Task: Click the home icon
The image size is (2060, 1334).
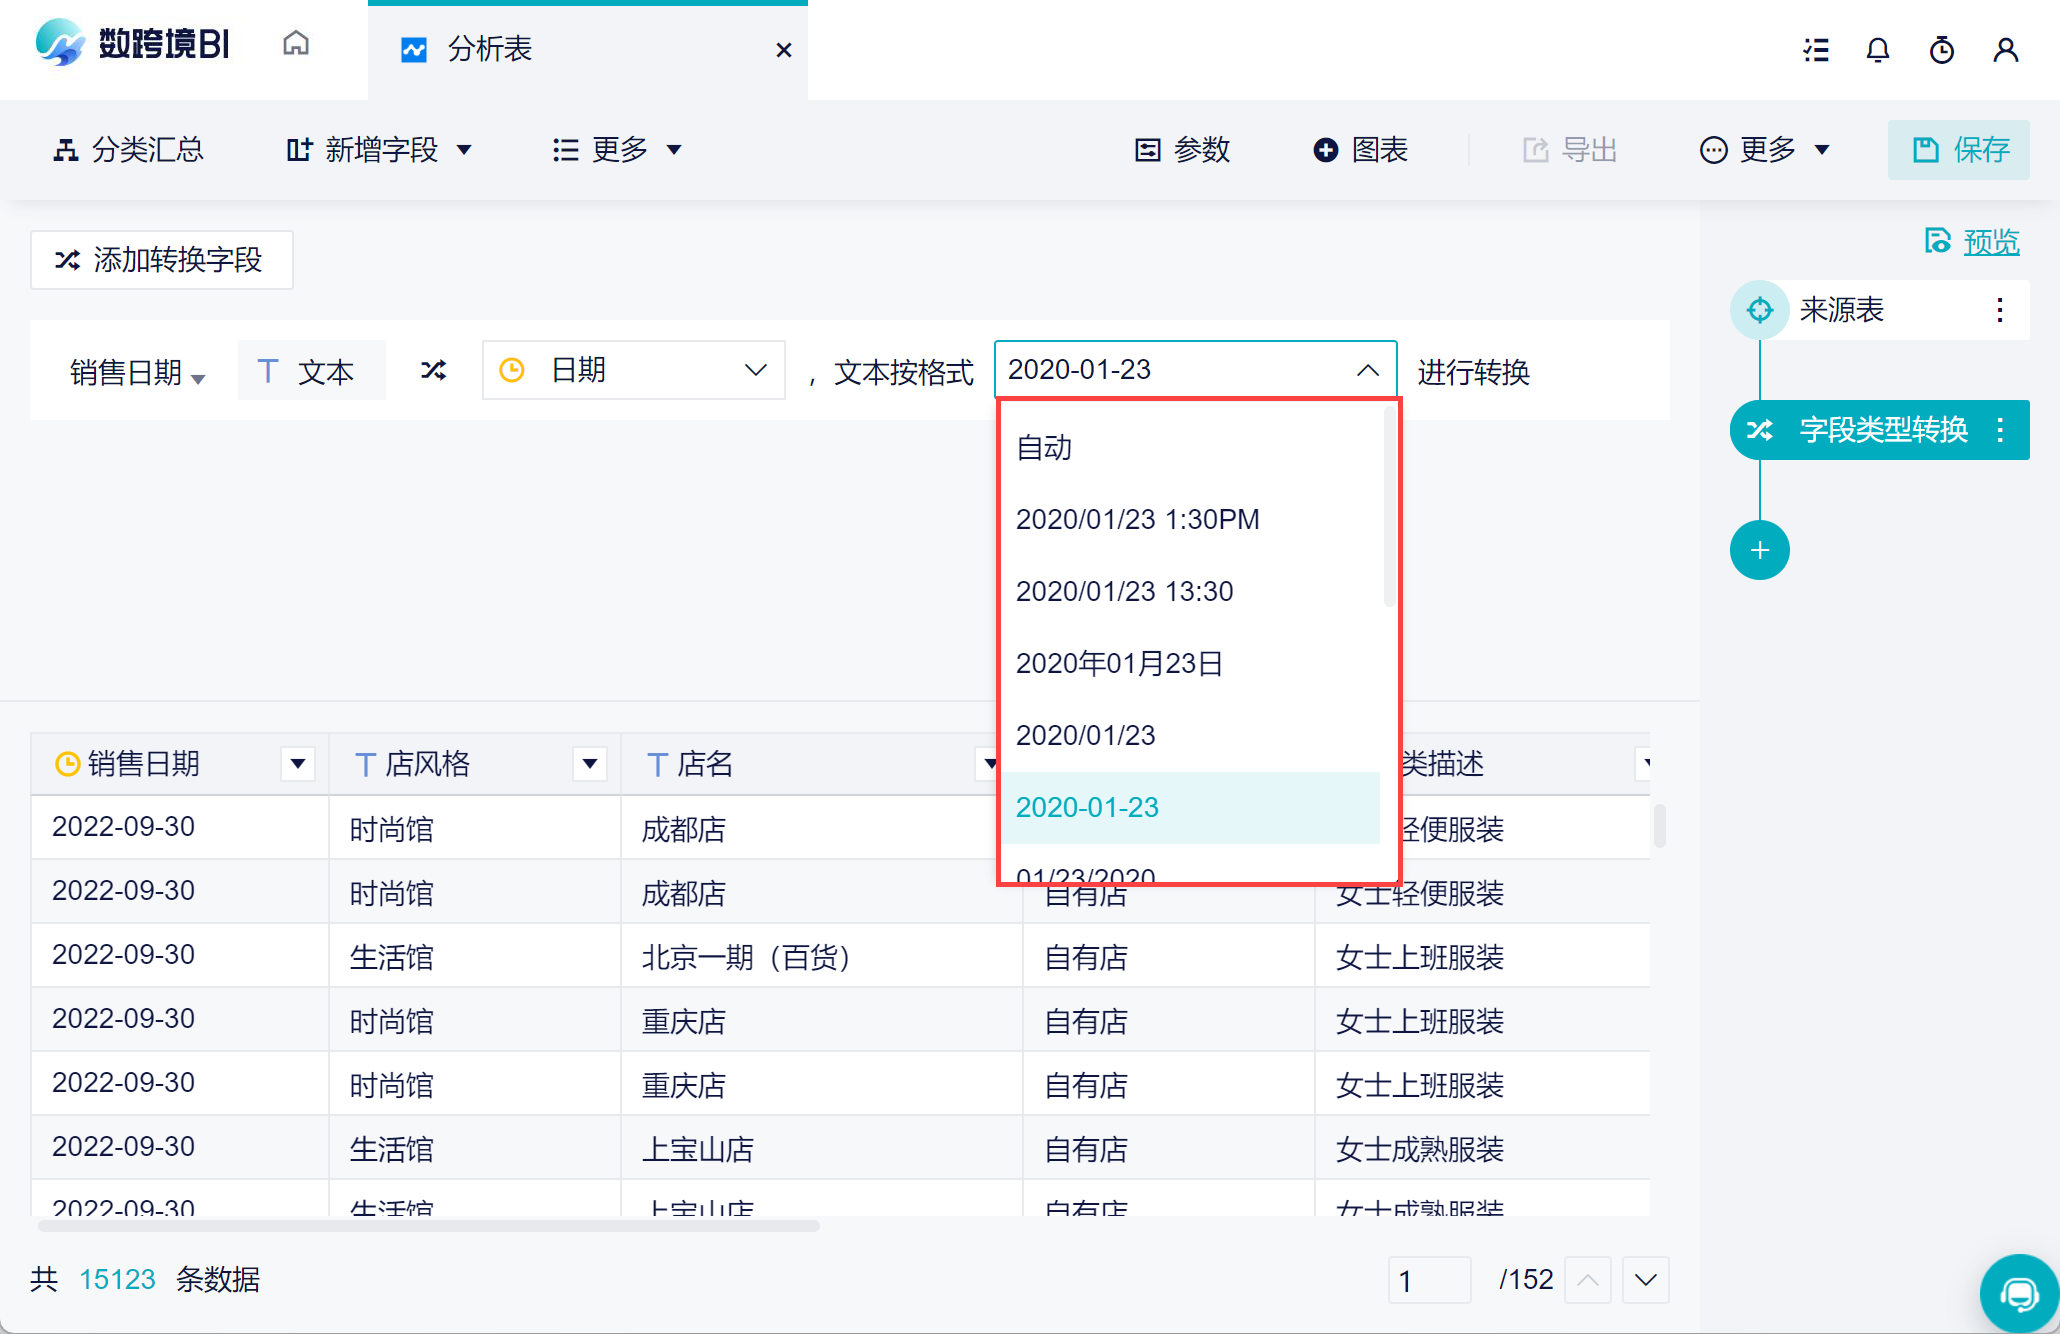Action: tap(296, 44)
